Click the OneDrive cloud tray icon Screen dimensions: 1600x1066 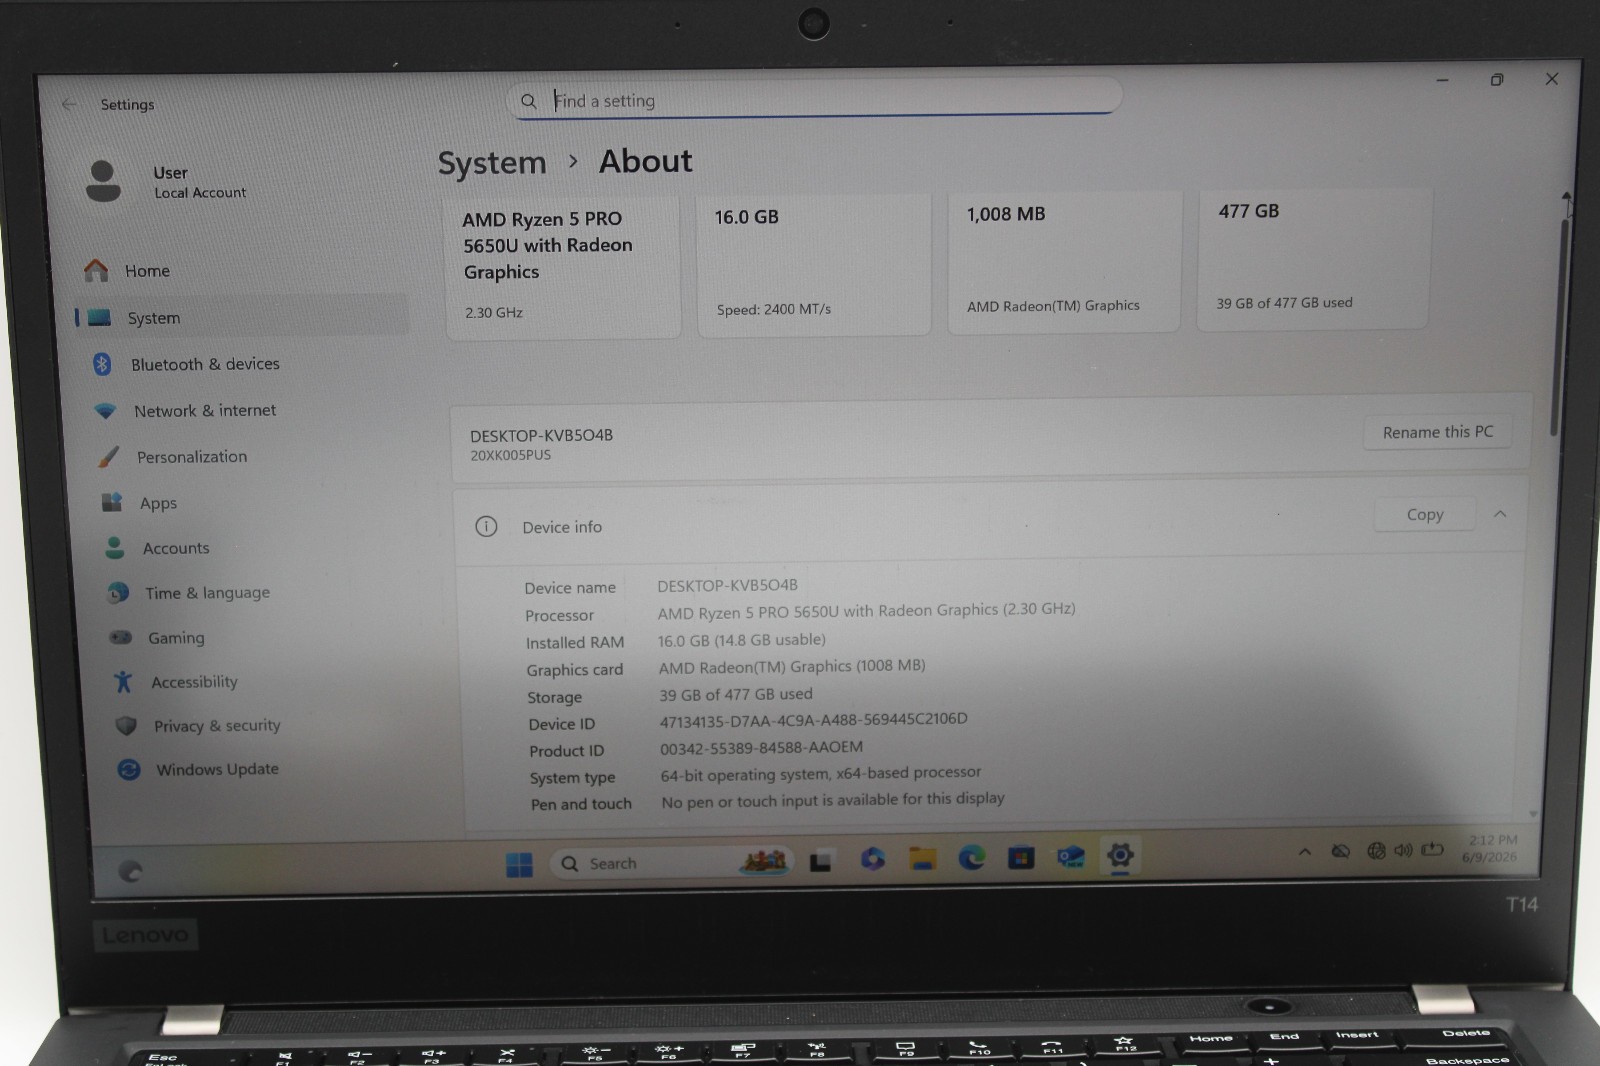1341,851
